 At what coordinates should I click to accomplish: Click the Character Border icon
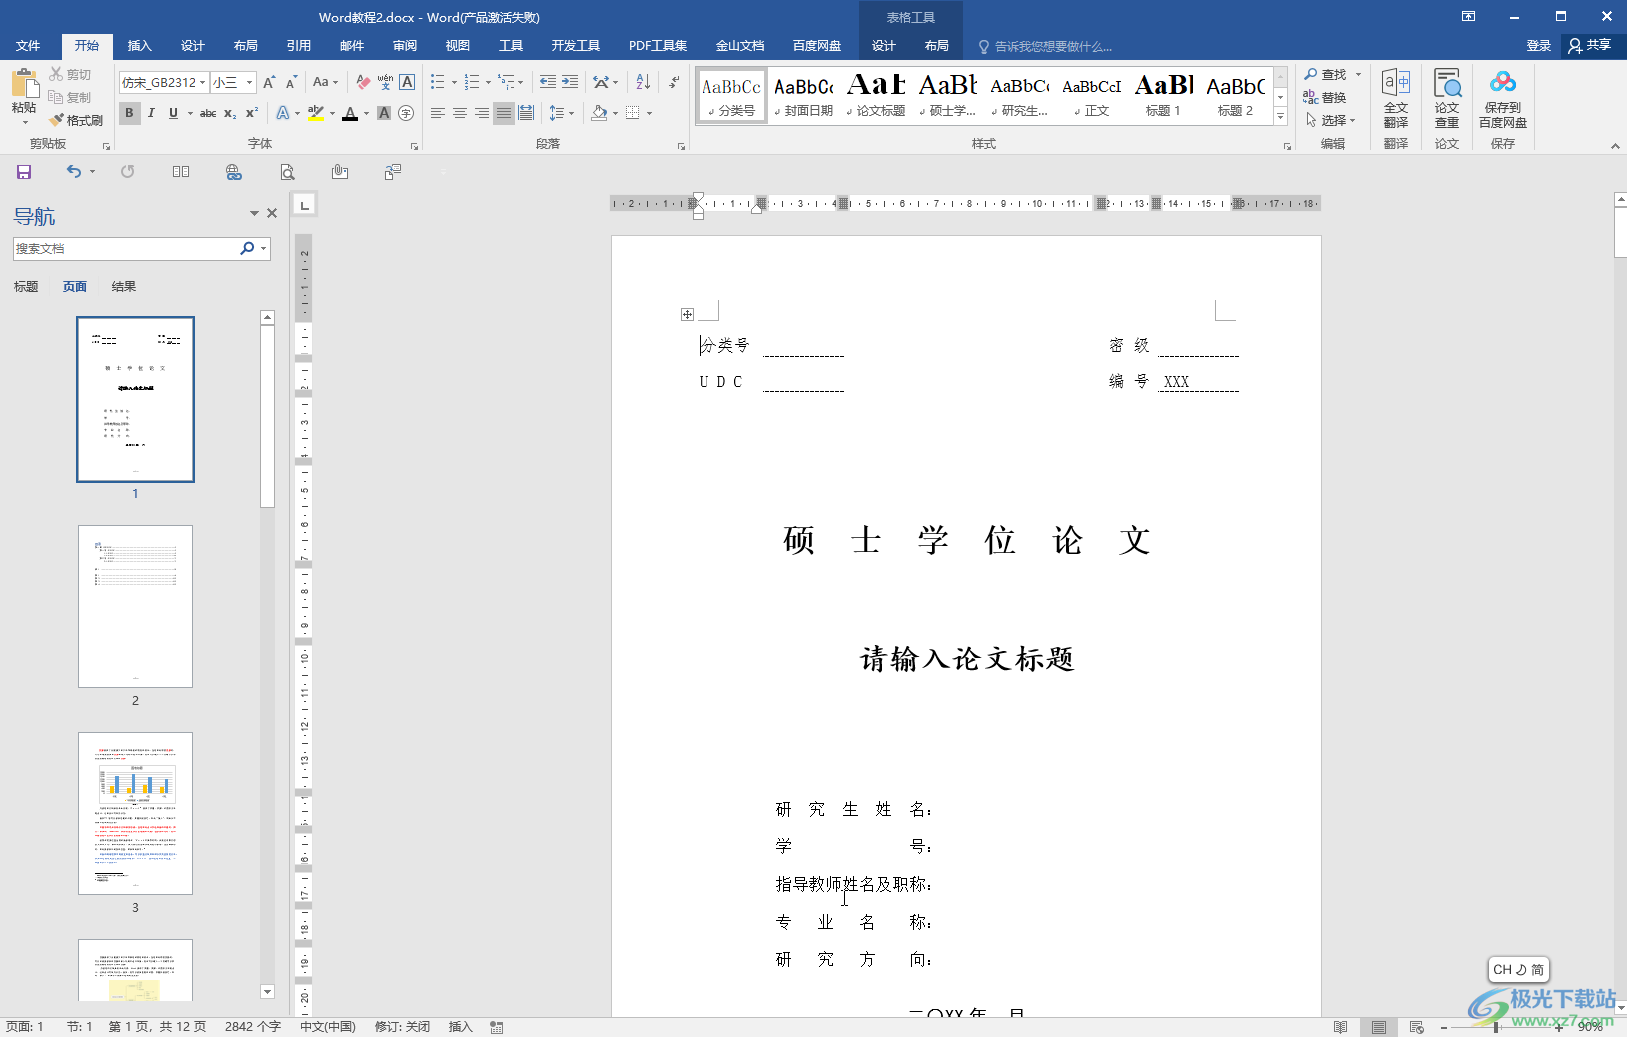pyautogui.click(x=407, y=82)
